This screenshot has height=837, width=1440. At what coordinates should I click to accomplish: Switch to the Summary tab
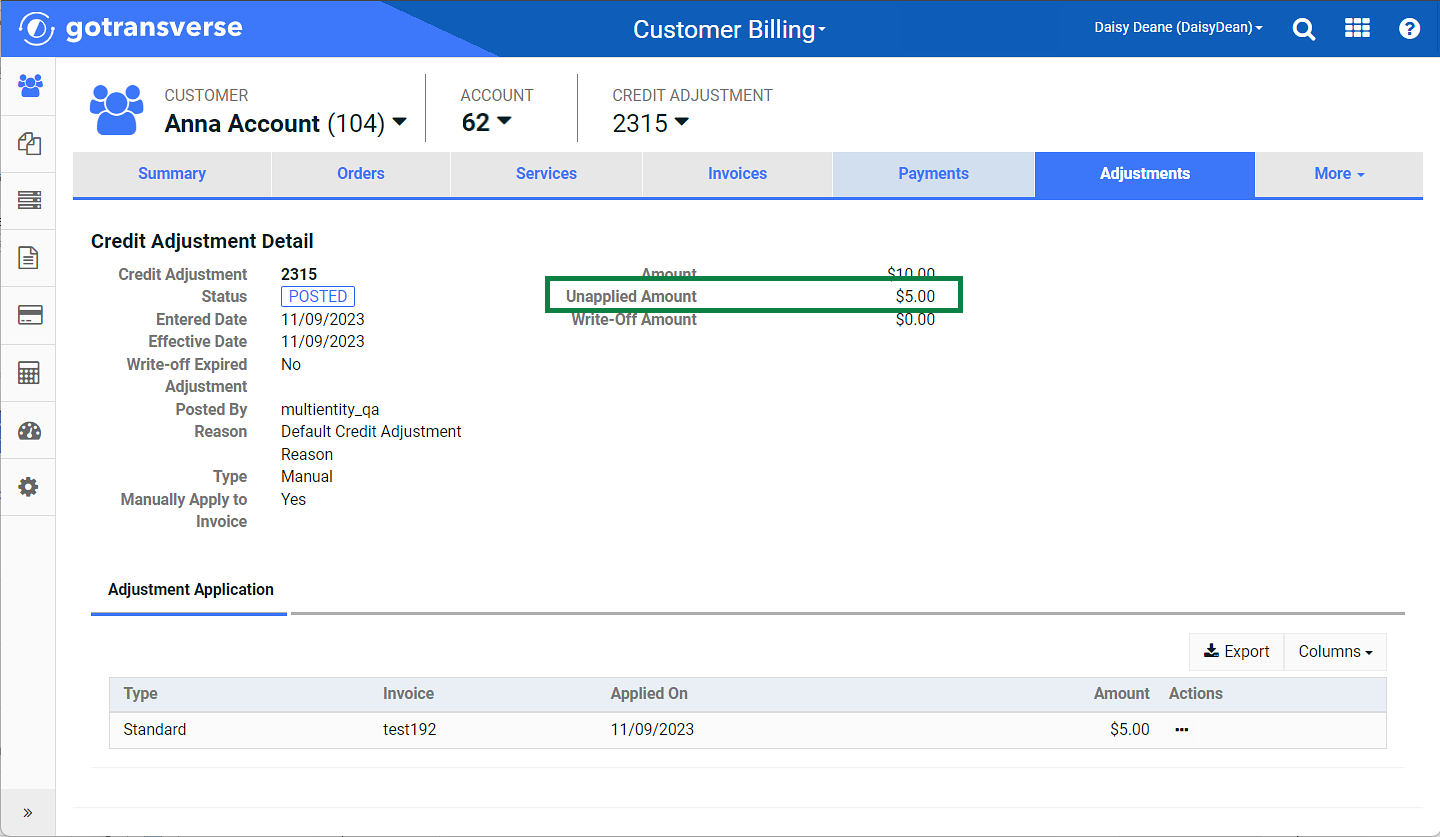pyautogui.click(x=172, y=174)
